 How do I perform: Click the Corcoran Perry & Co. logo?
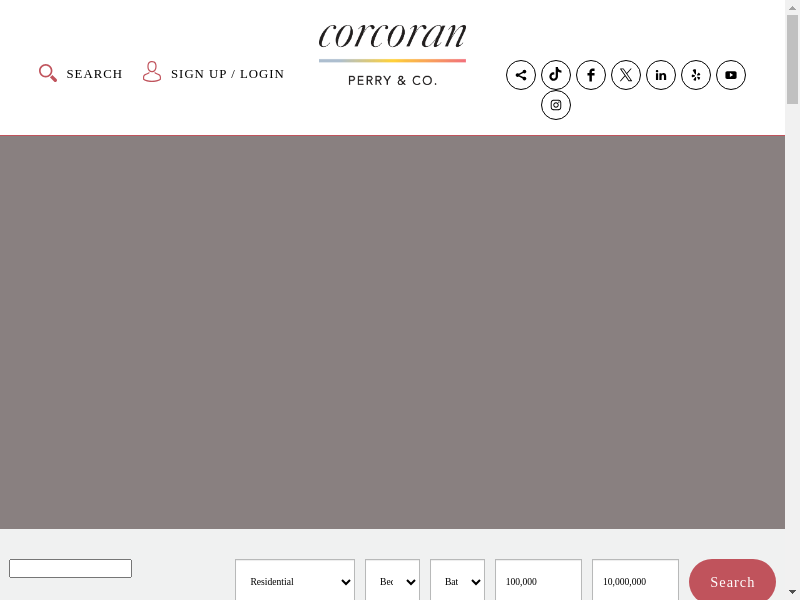pos(392,55)
